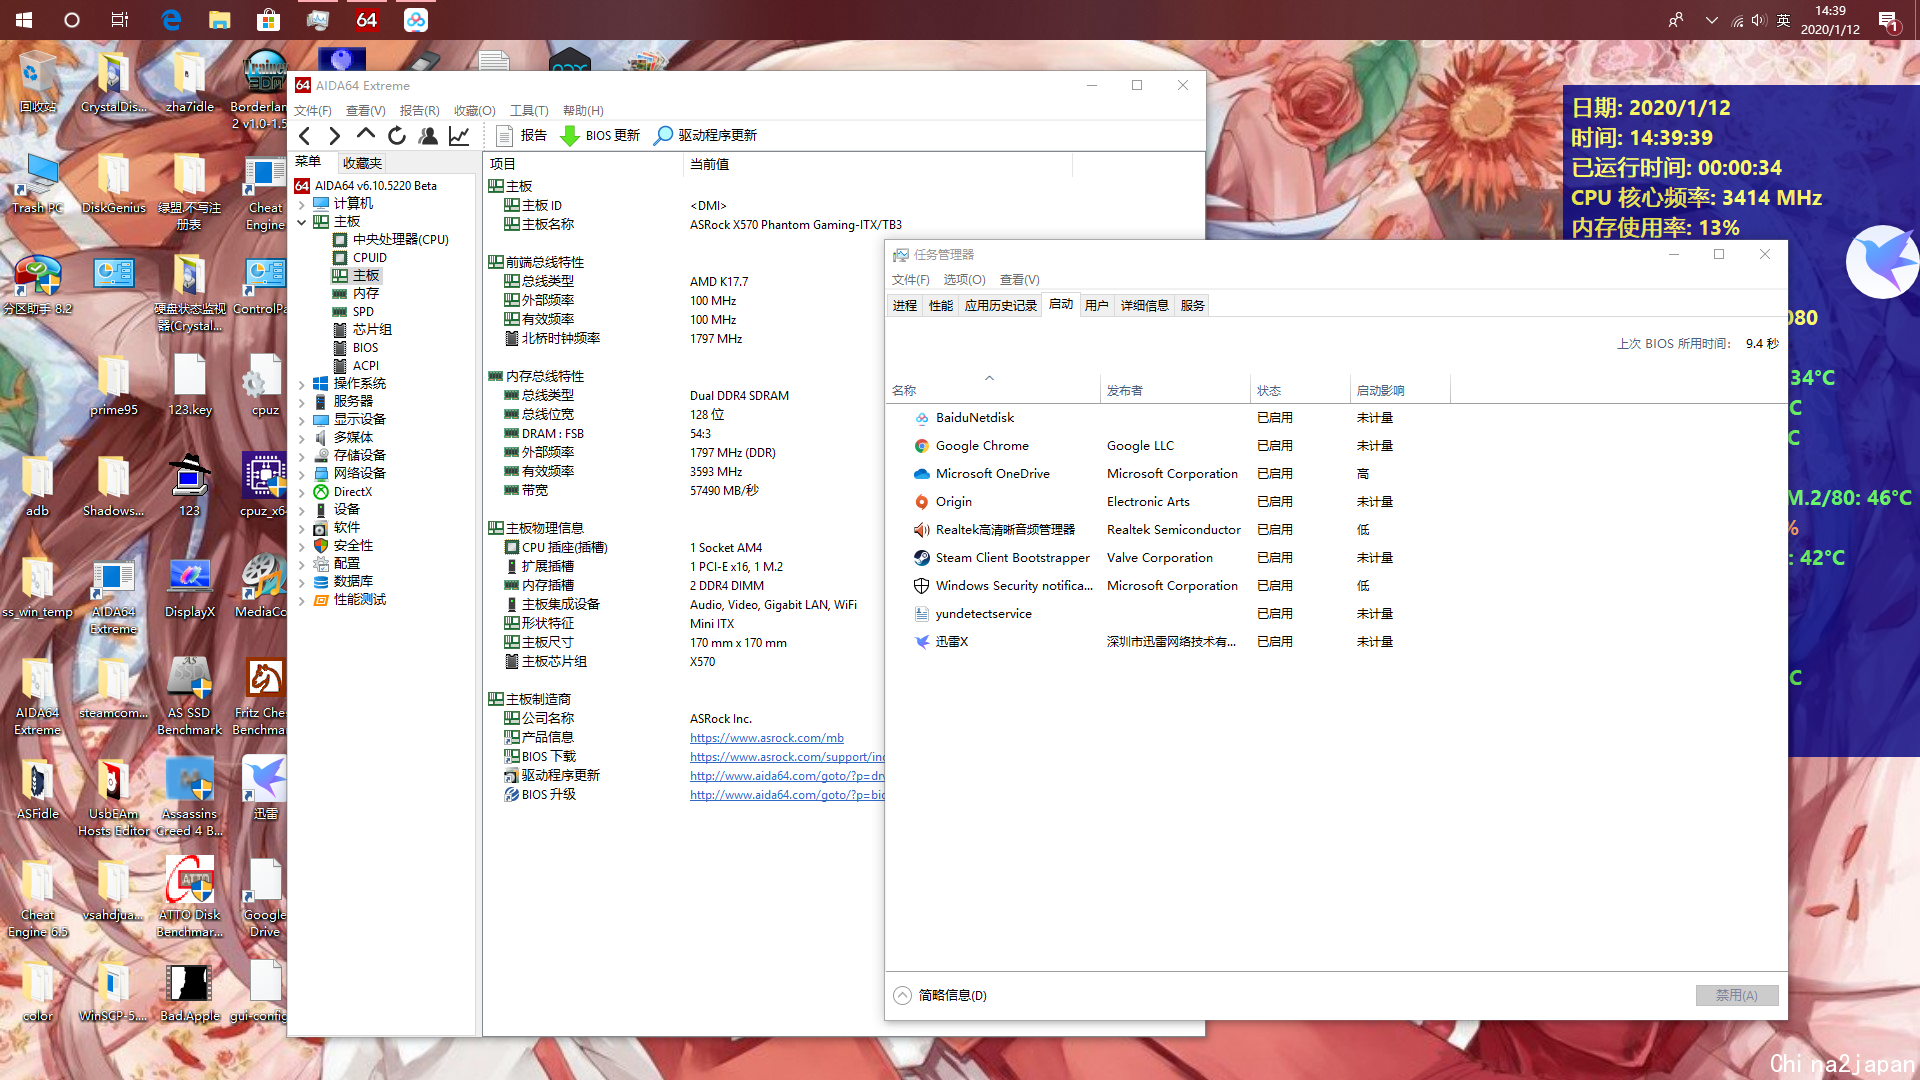Switch to 进程 tab in Task Manager
Screen dimensions: 1920x1080
click(x=905, y=305)
